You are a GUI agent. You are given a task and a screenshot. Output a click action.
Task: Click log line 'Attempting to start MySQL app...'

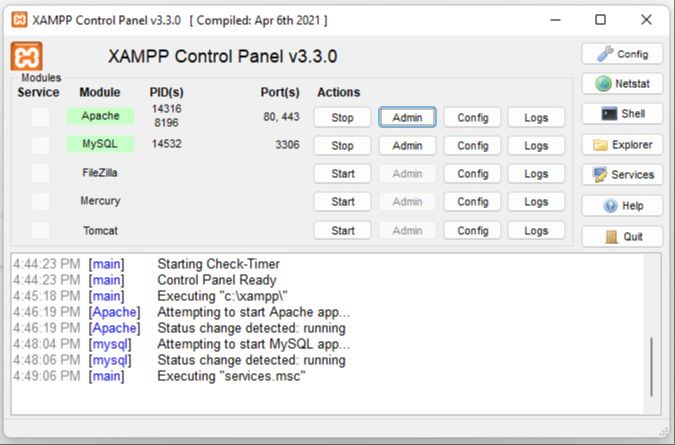coord(254,344)
